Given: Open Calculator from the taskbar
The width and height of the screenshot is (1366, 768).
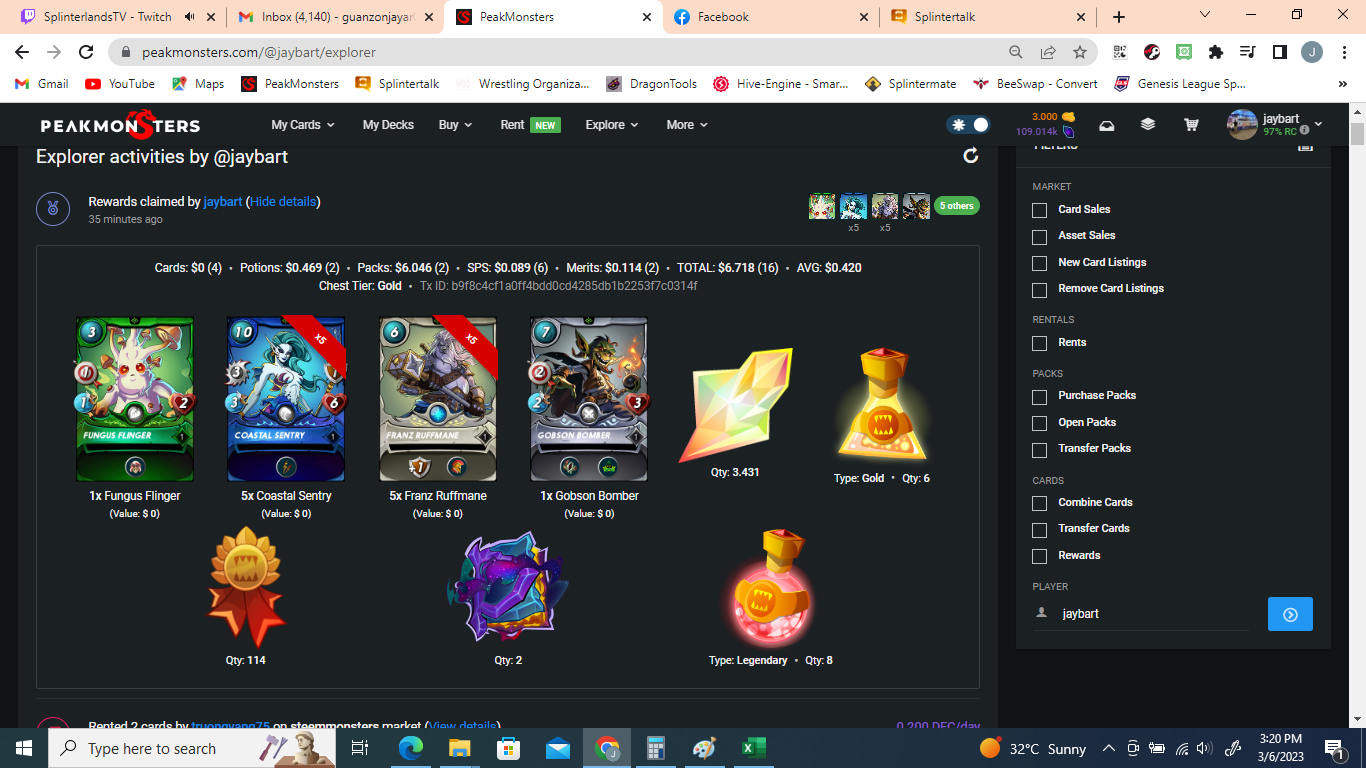Looking at the screenshot, I should point(656,748).
